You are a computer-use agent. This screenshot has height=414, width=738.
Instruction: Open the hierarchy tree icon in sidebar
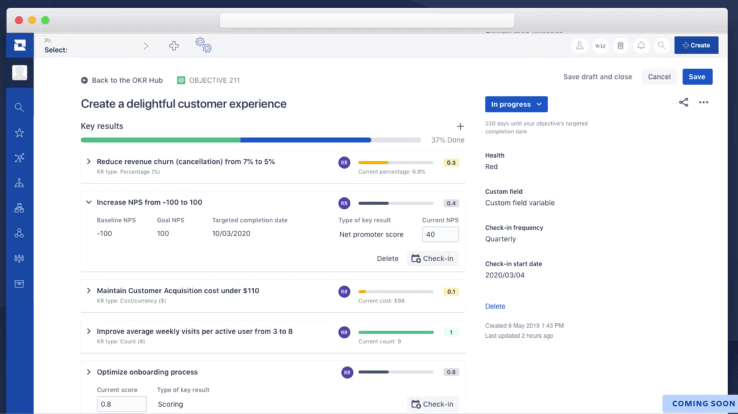point(19,183)
